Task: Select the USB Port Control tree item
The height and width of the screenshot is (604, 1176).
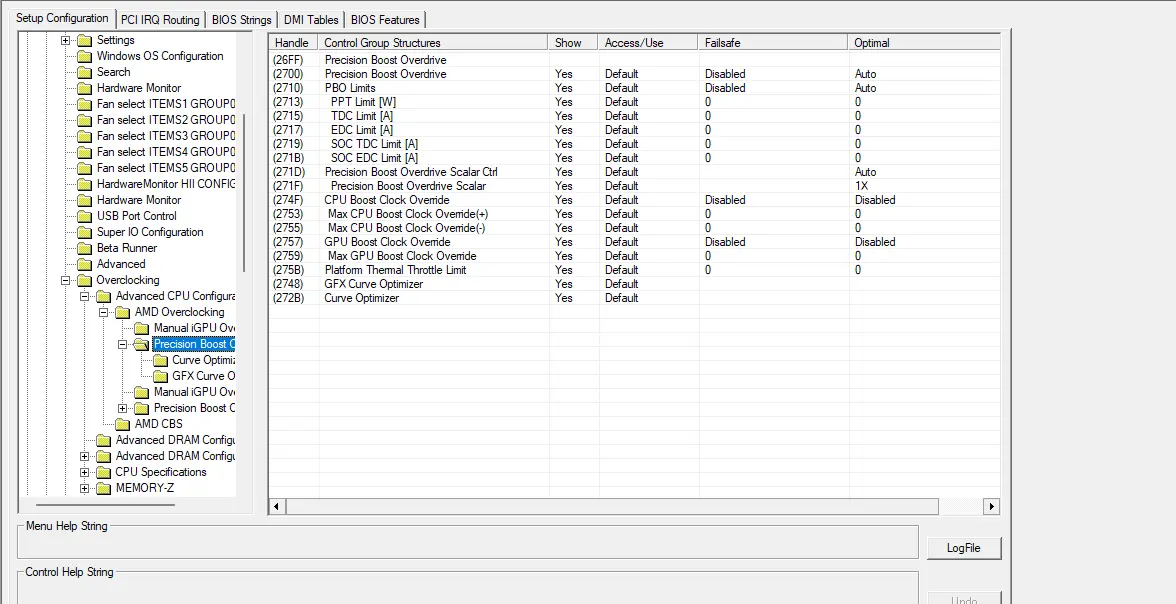Action: [x=136, y=216]
